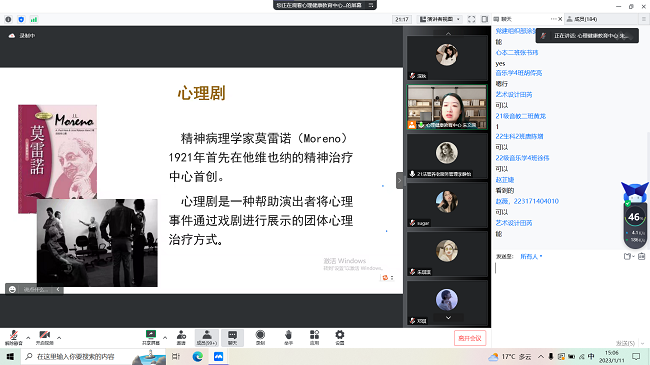Viewport: 650px width, 365px height.
Task: Select the chat tab header
Action: coord(503,19)
